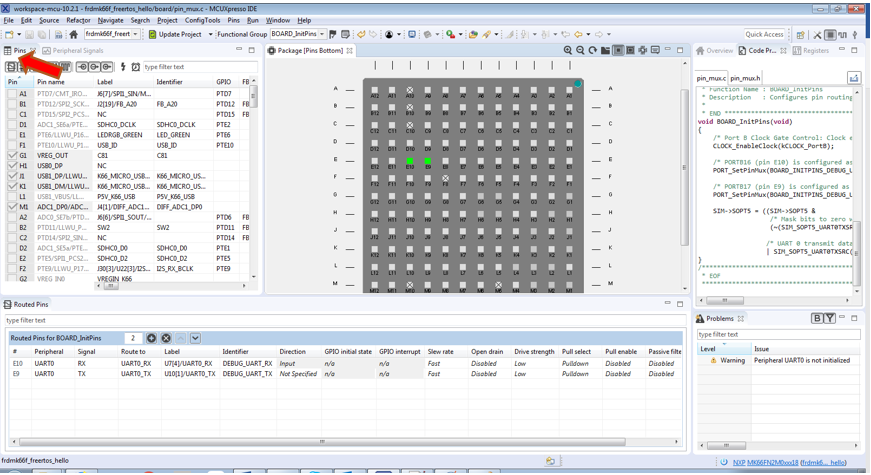Open the Routed Pins down-arrow dropdown
The image size is (871, 475).
[x=195, y=338]
